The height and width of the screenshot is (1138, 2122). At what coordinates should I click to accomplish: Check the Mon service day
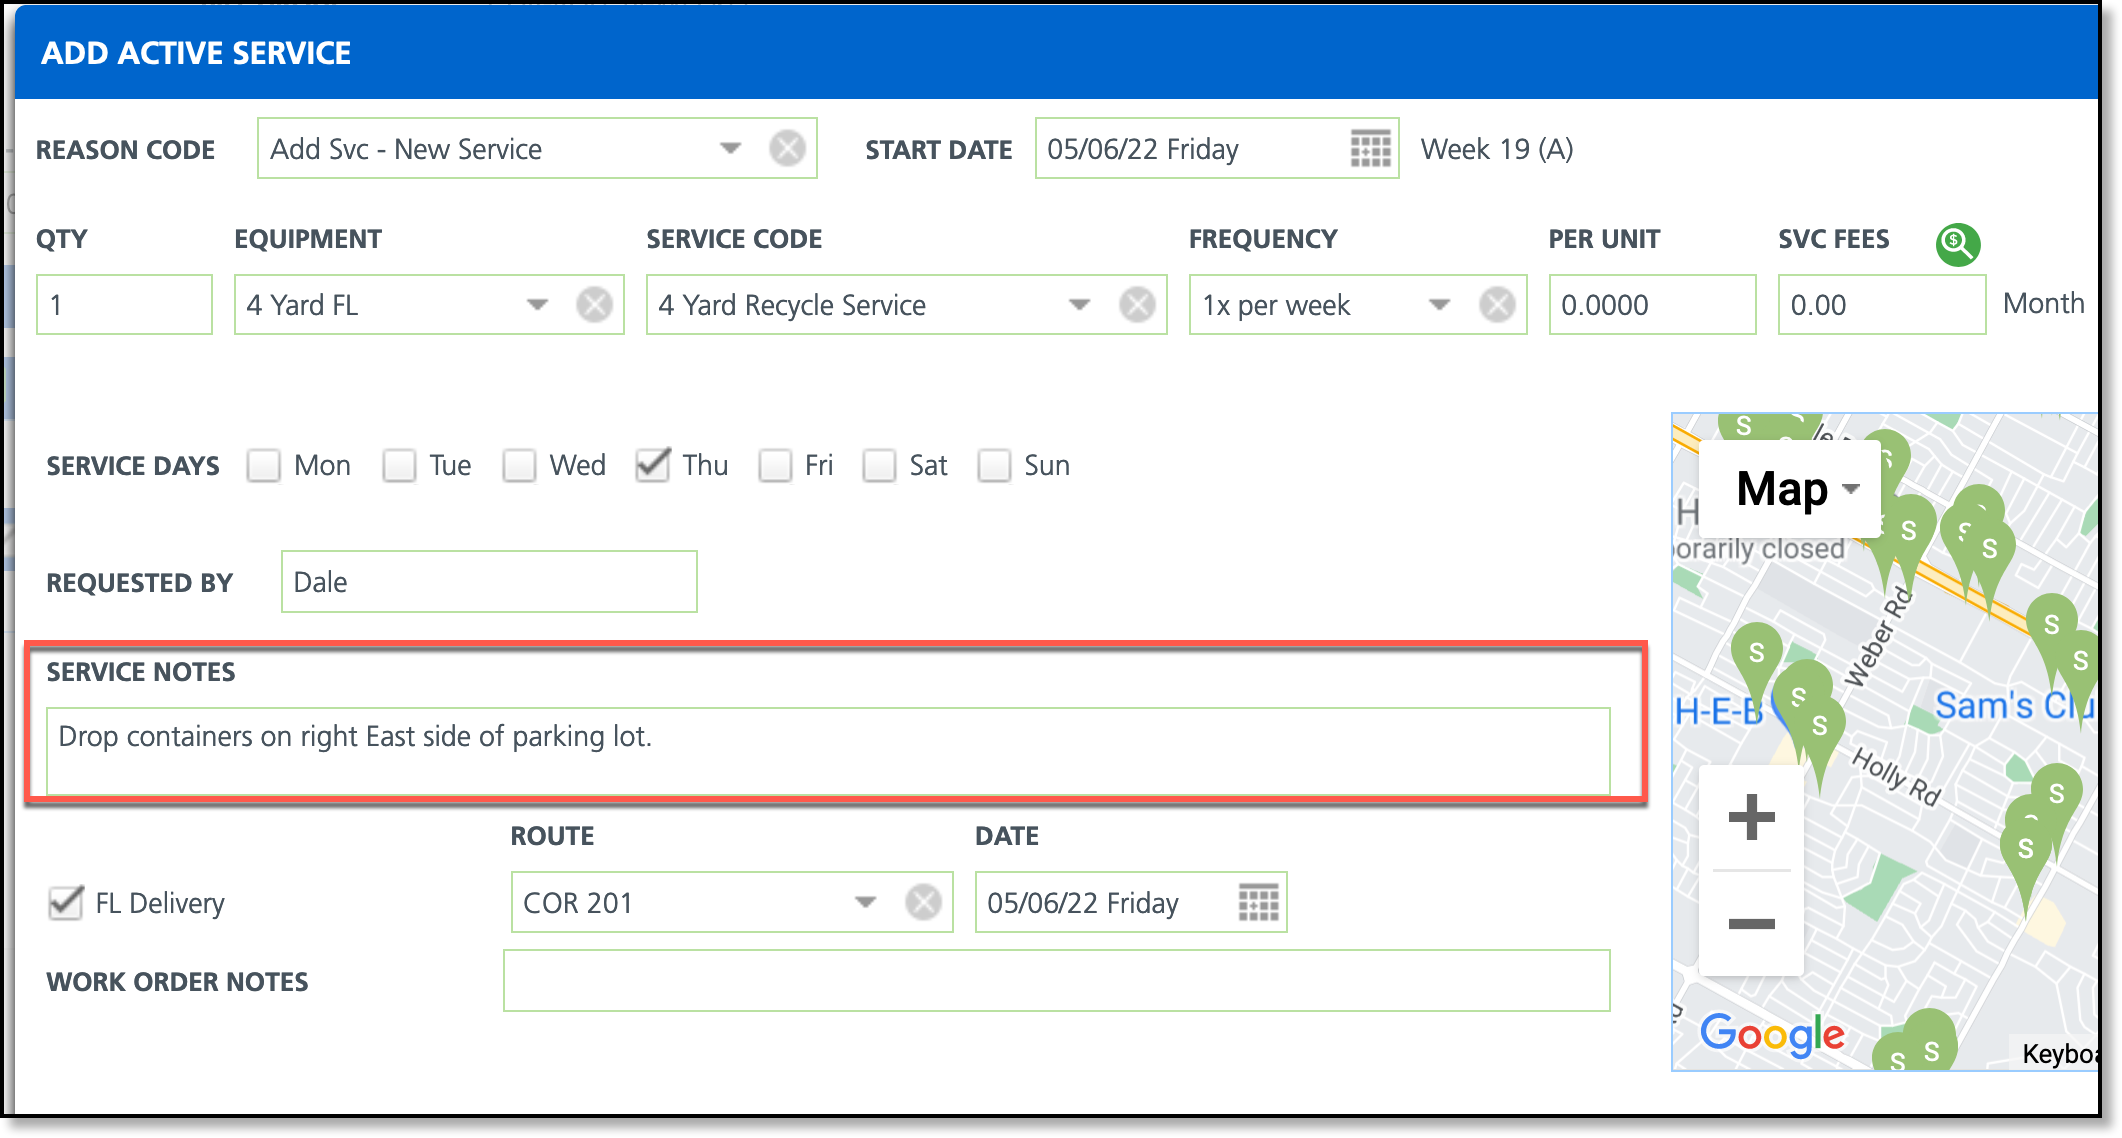(264, 465)
